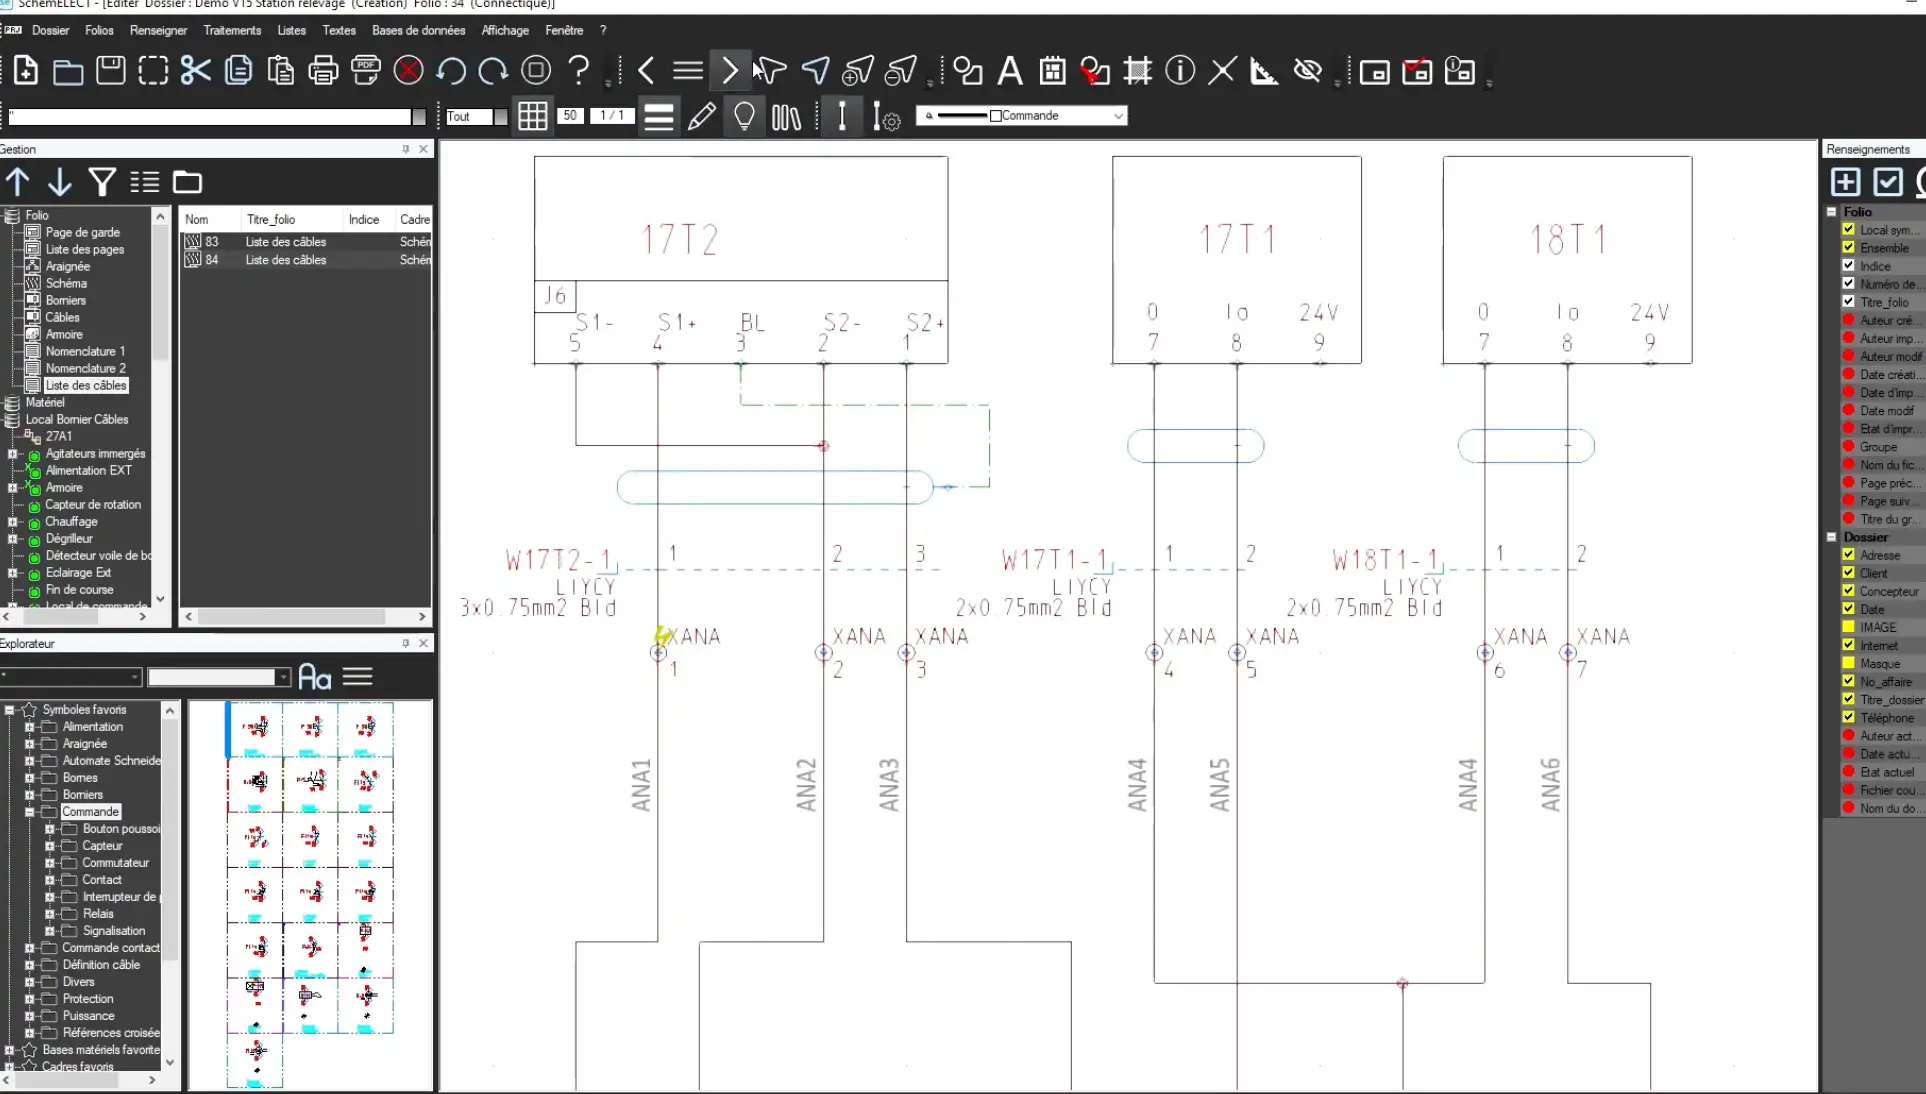Toggle the Client checkbox under Dossier
Image resolution: width=1926 pixels, height=1094 pixels.
tap(1848, 573)
